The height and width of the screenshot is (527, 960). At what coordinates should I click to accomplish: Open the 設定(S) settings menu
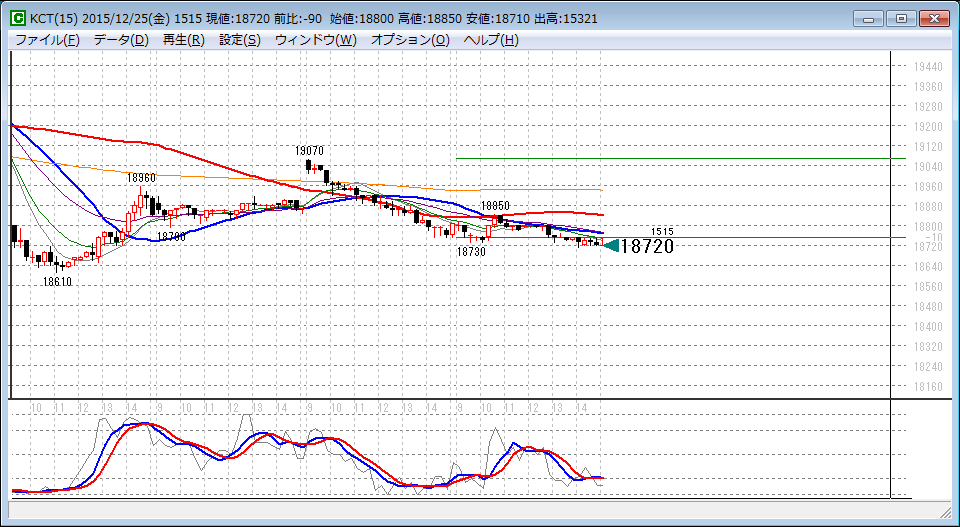239,40
